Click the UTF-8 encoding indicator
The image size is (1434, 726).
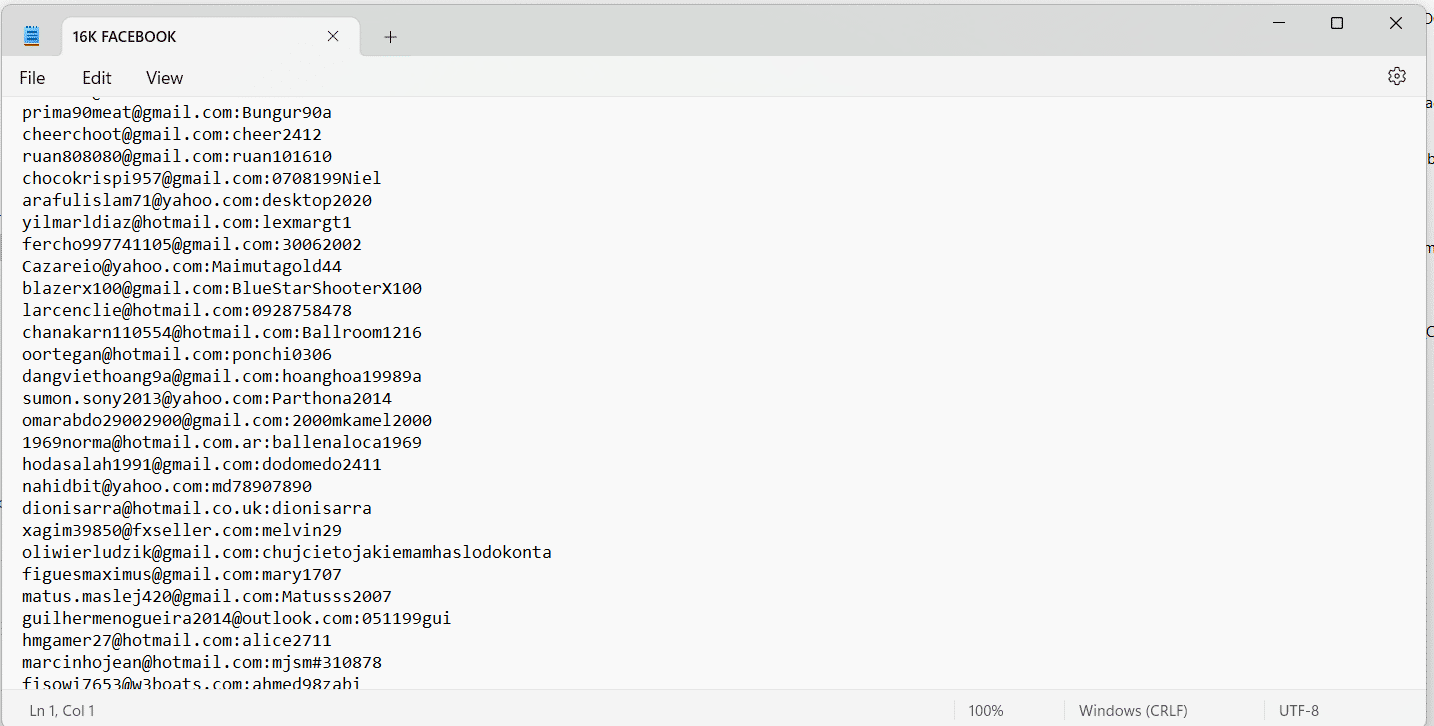click(x=1298, y=710)
